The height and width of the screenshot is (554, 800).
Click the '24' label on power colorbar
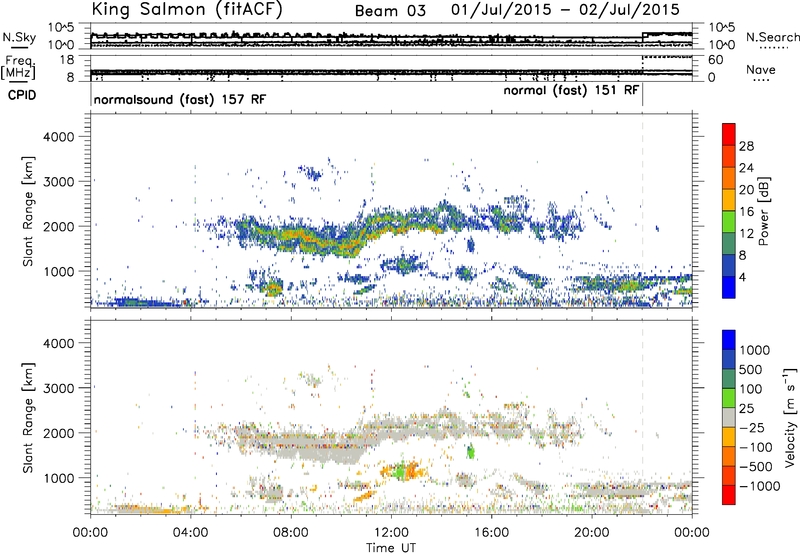746,168
